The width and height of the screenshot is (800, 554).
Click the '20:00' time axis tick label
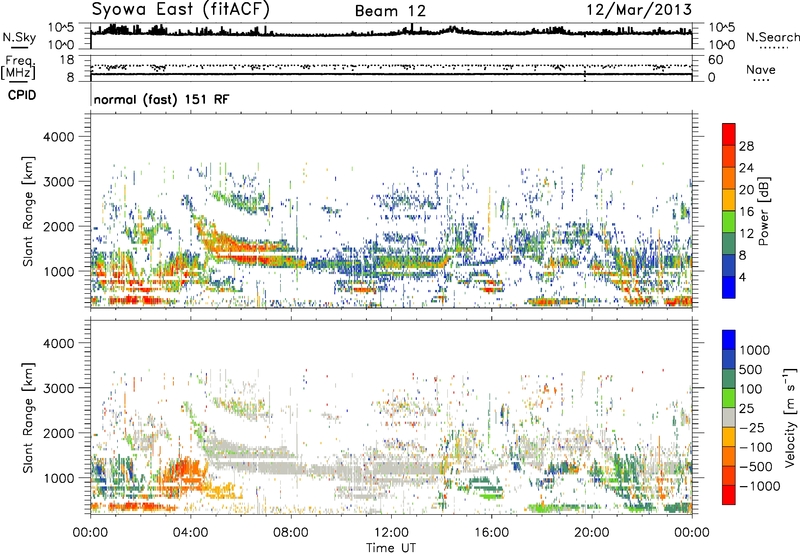592,533
